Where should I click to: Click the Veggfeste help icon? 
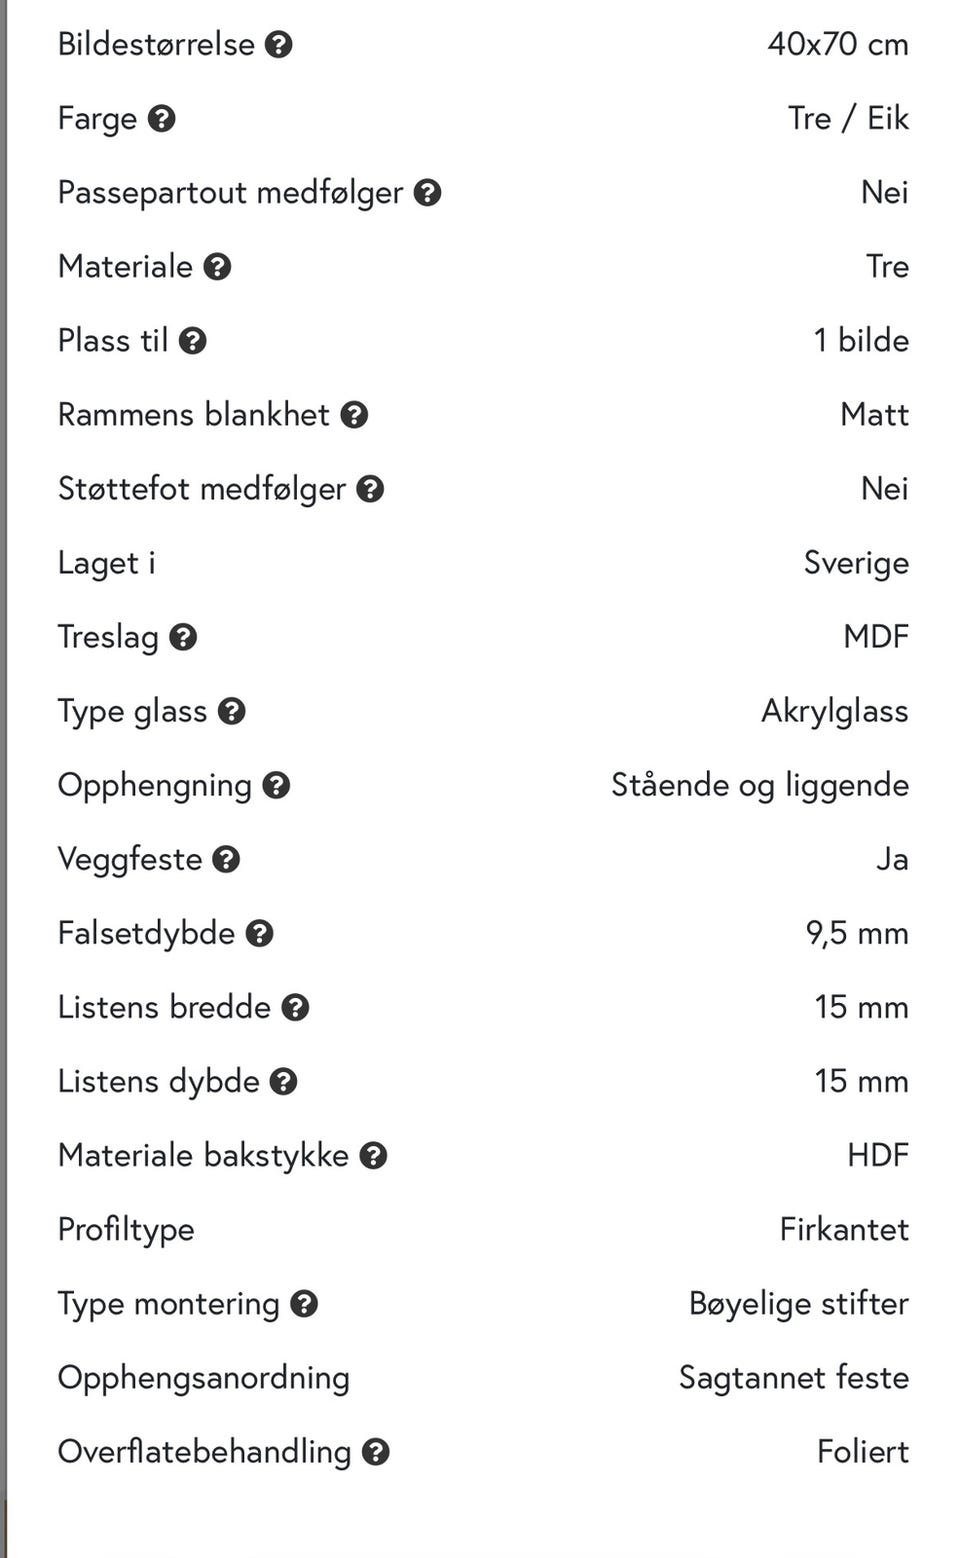point(227,859)
